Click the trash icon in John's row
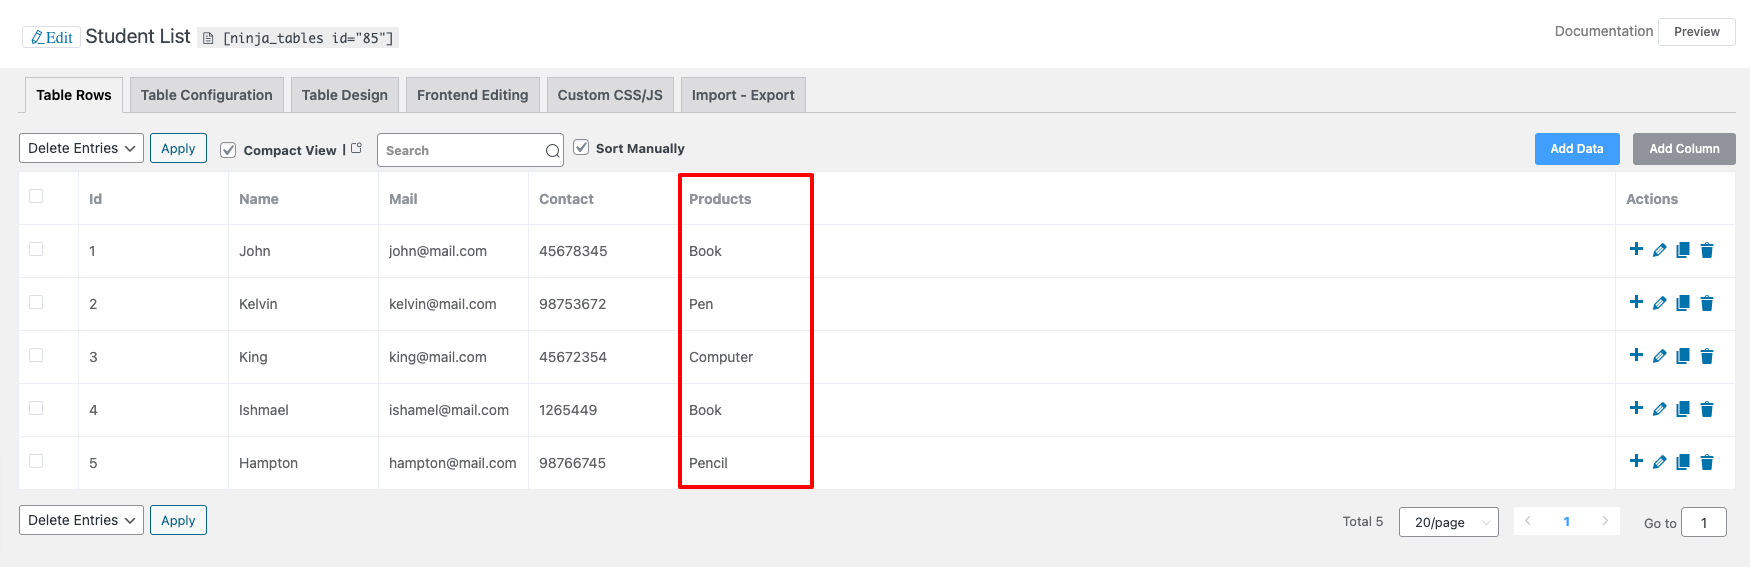This screenshot has height=567, width=1750. pos(1707,250)
